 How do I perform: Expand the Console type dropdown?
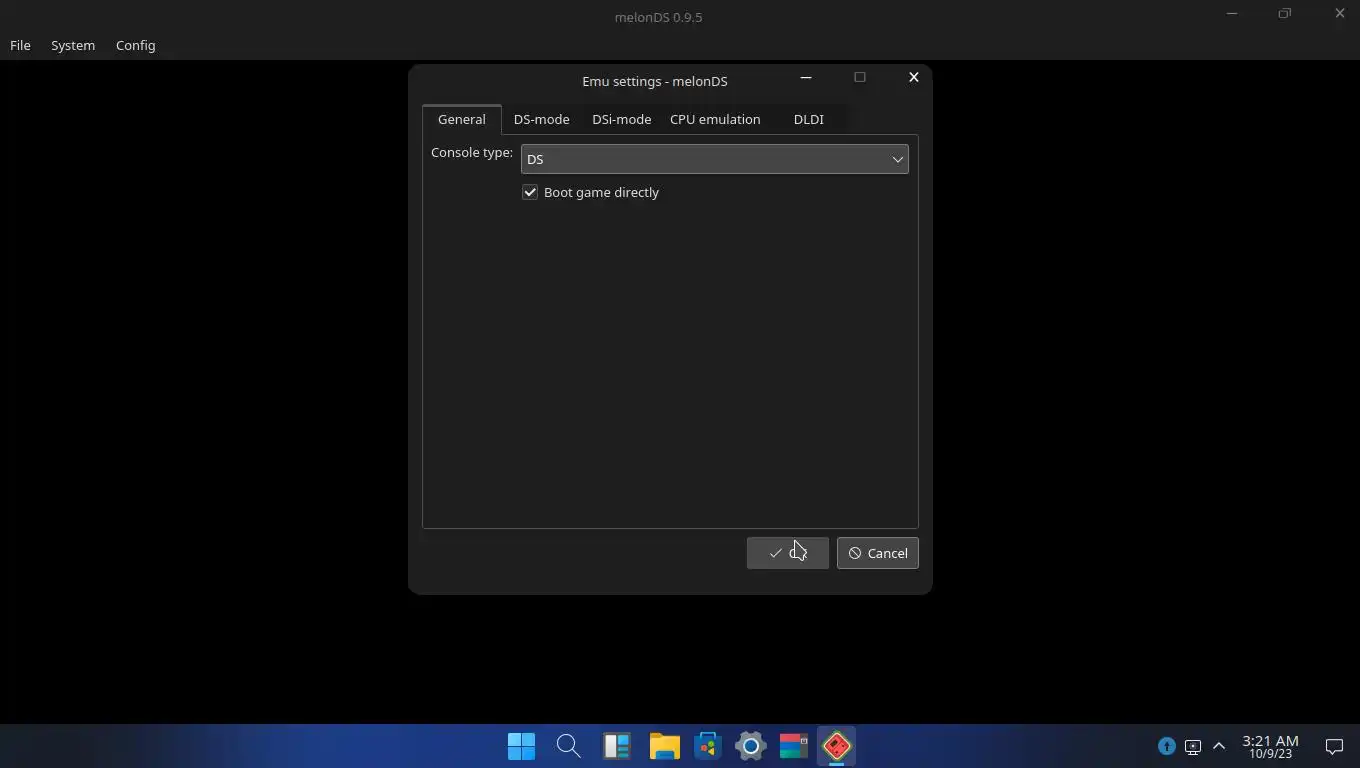pyautogui.click(x=714, y=159)
